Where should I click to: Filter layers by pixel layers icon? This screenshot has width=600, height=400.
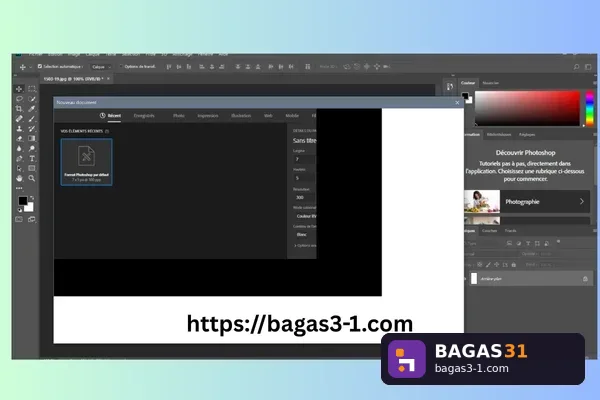click(x=509, y=243)
